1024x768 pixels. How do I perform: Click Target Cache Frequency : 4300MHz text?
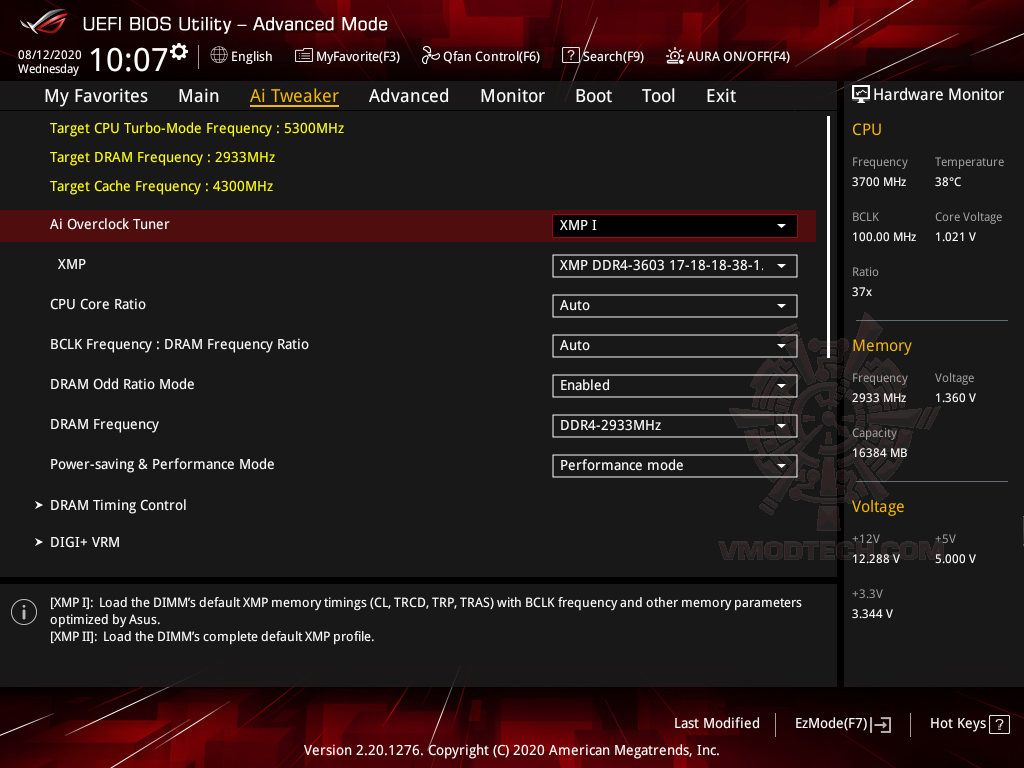click(161, 186)
